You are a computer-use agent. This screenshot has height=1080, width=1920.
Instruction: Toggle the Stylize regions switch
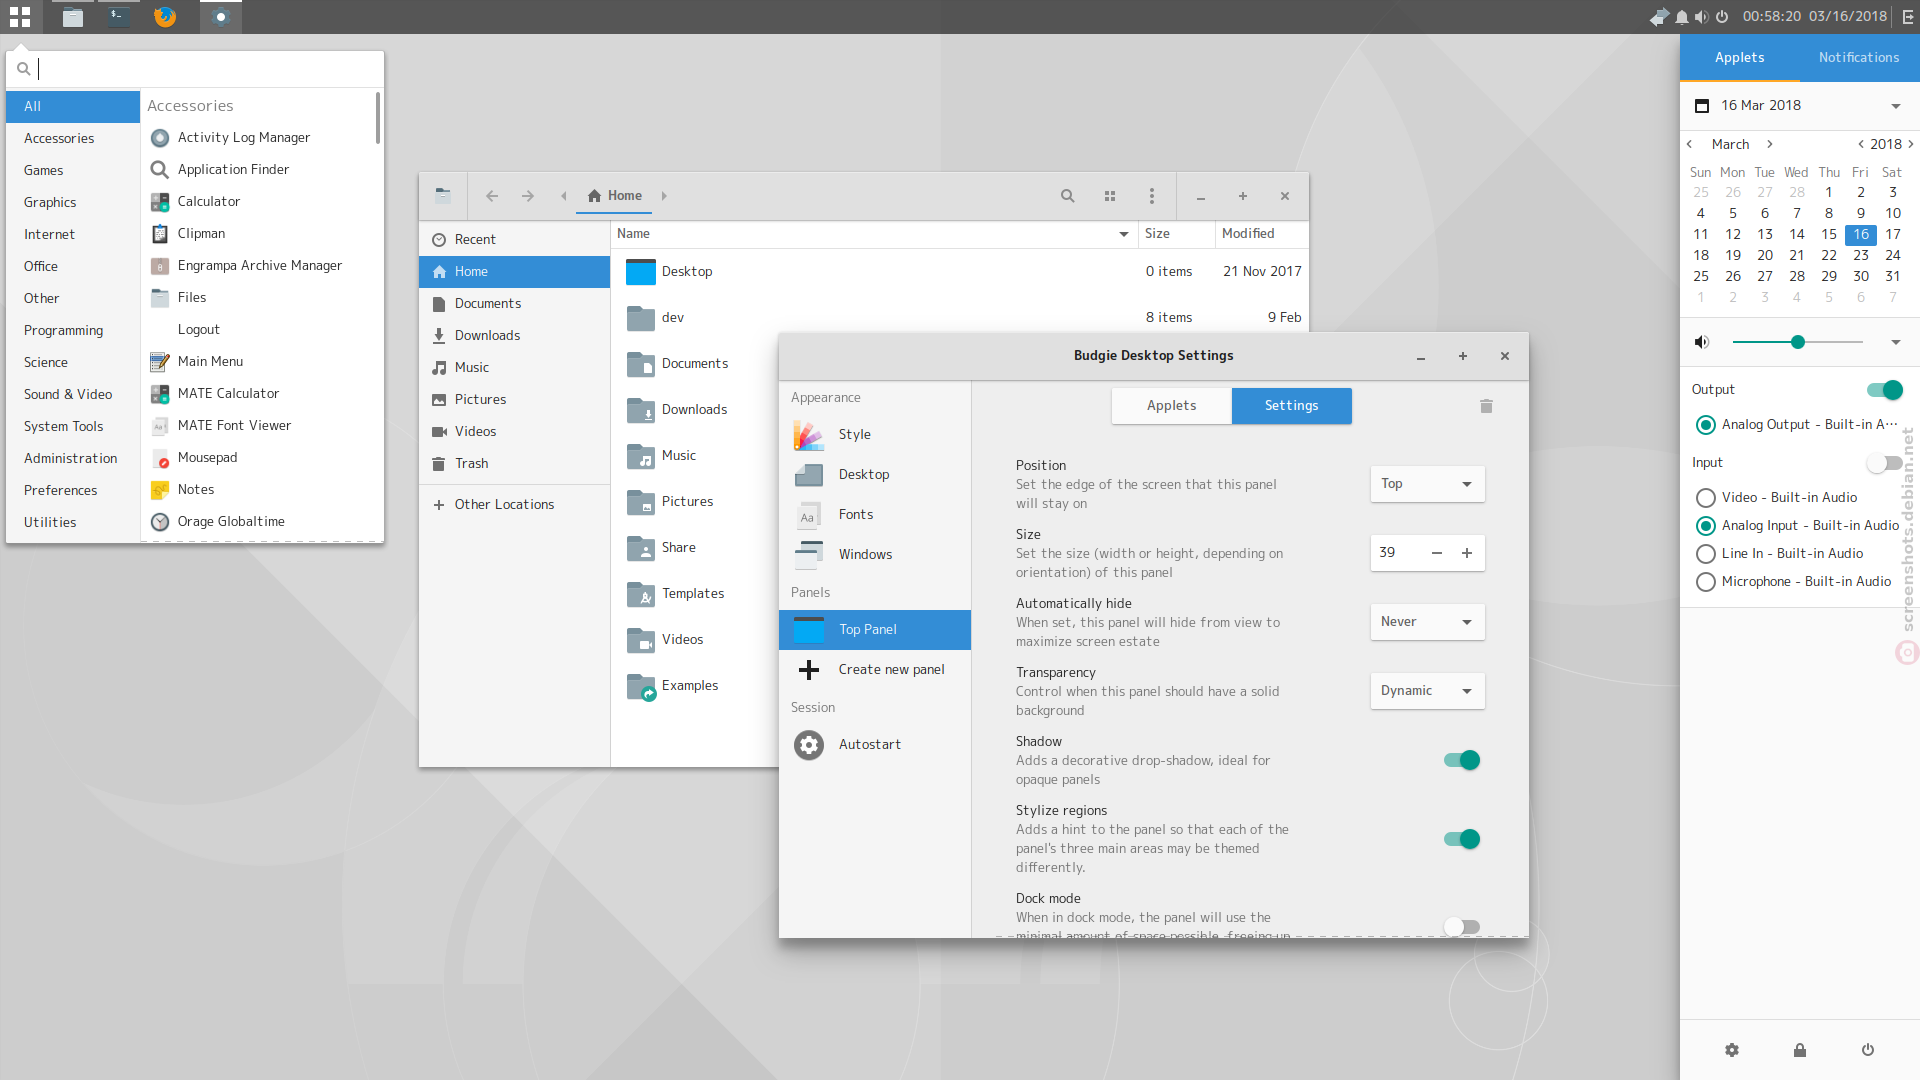pos(1462,839)
